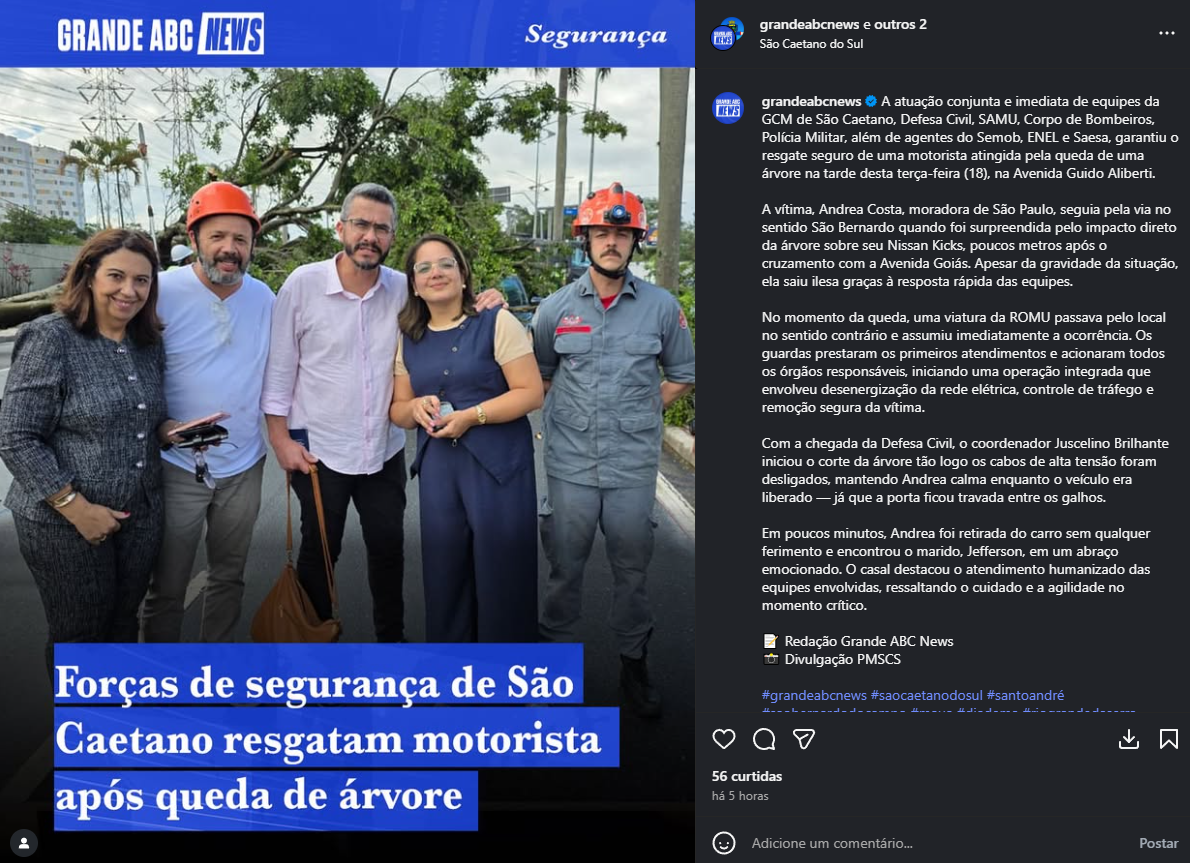Open comments via speech bubble icon

point(764,739)
